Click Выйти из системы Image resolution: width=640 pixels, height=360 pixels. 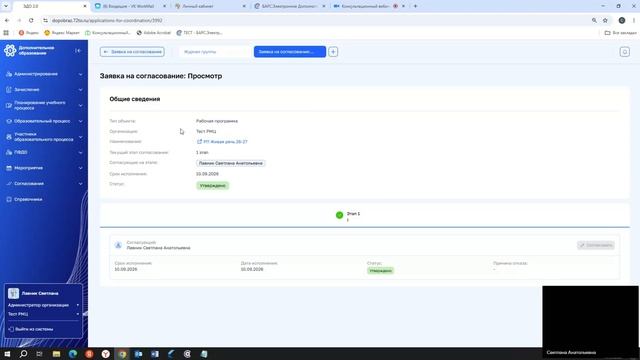(31, 329)
